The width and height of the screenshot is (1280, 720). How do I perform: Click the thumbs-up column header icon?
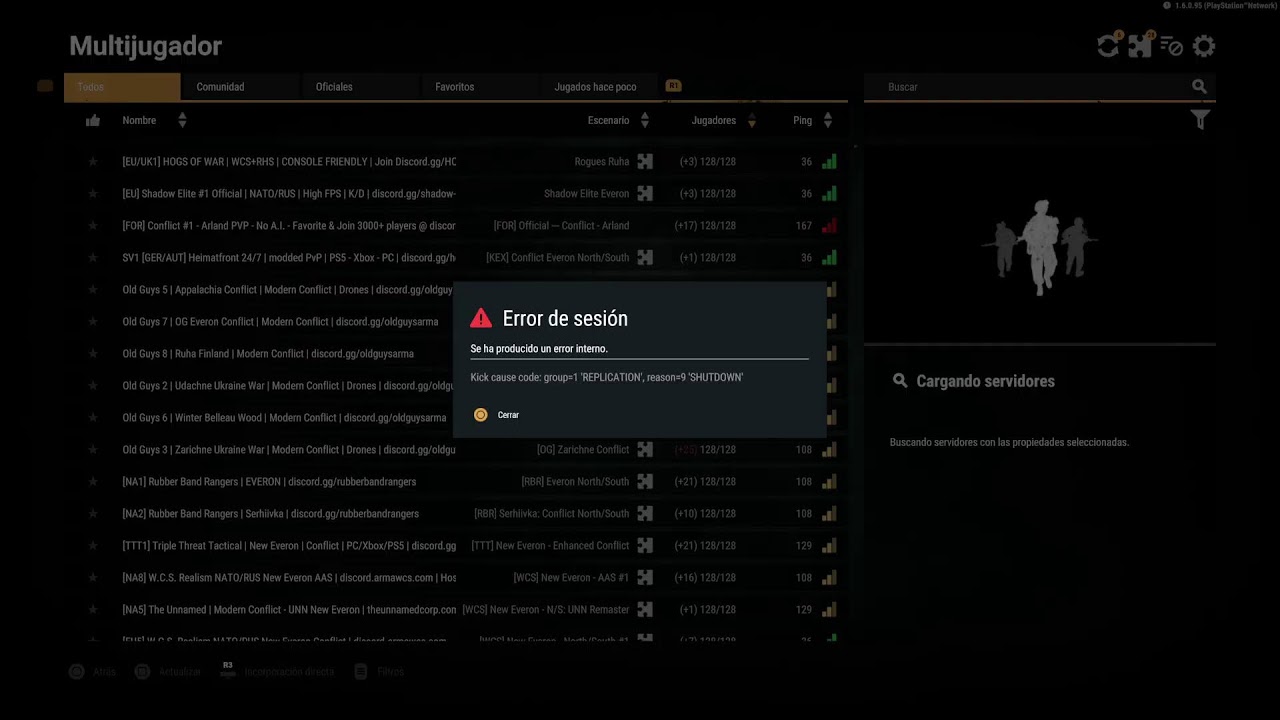coord(93,120)
